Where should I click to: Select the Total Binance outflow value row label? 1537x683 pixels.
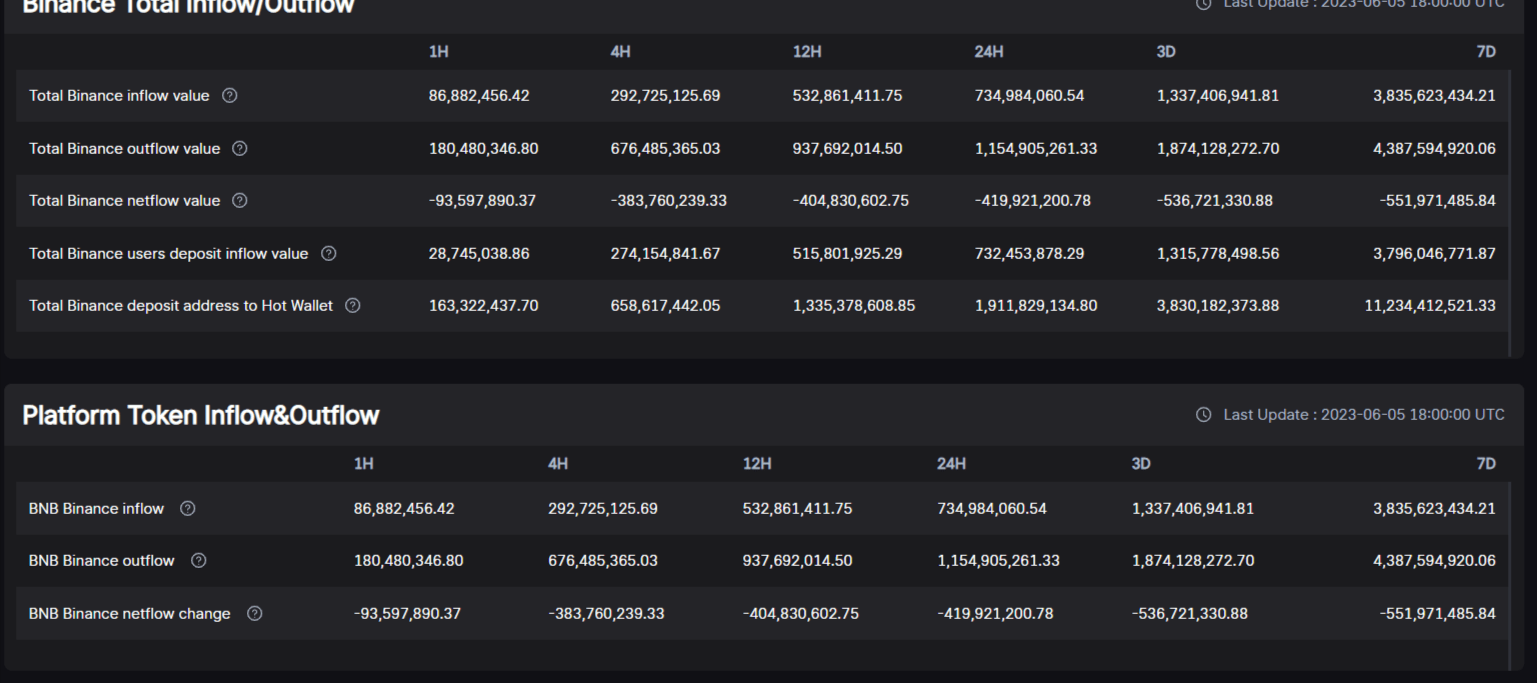(x=124, y=148)
